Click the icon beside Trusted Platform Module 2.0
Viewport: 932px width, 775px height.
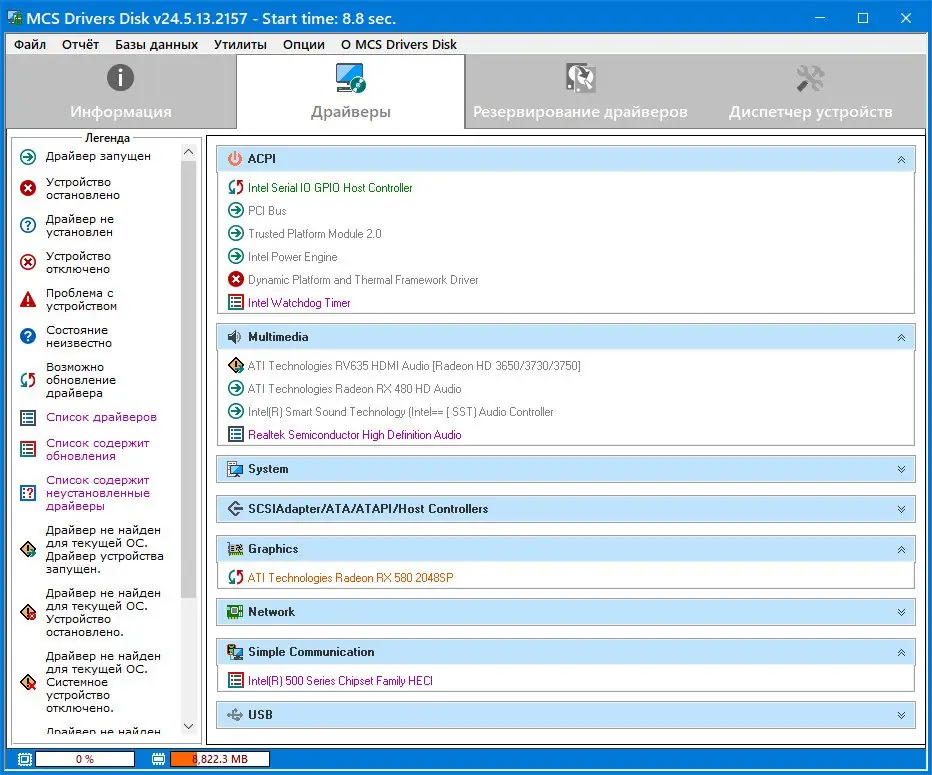pos(236,234)
